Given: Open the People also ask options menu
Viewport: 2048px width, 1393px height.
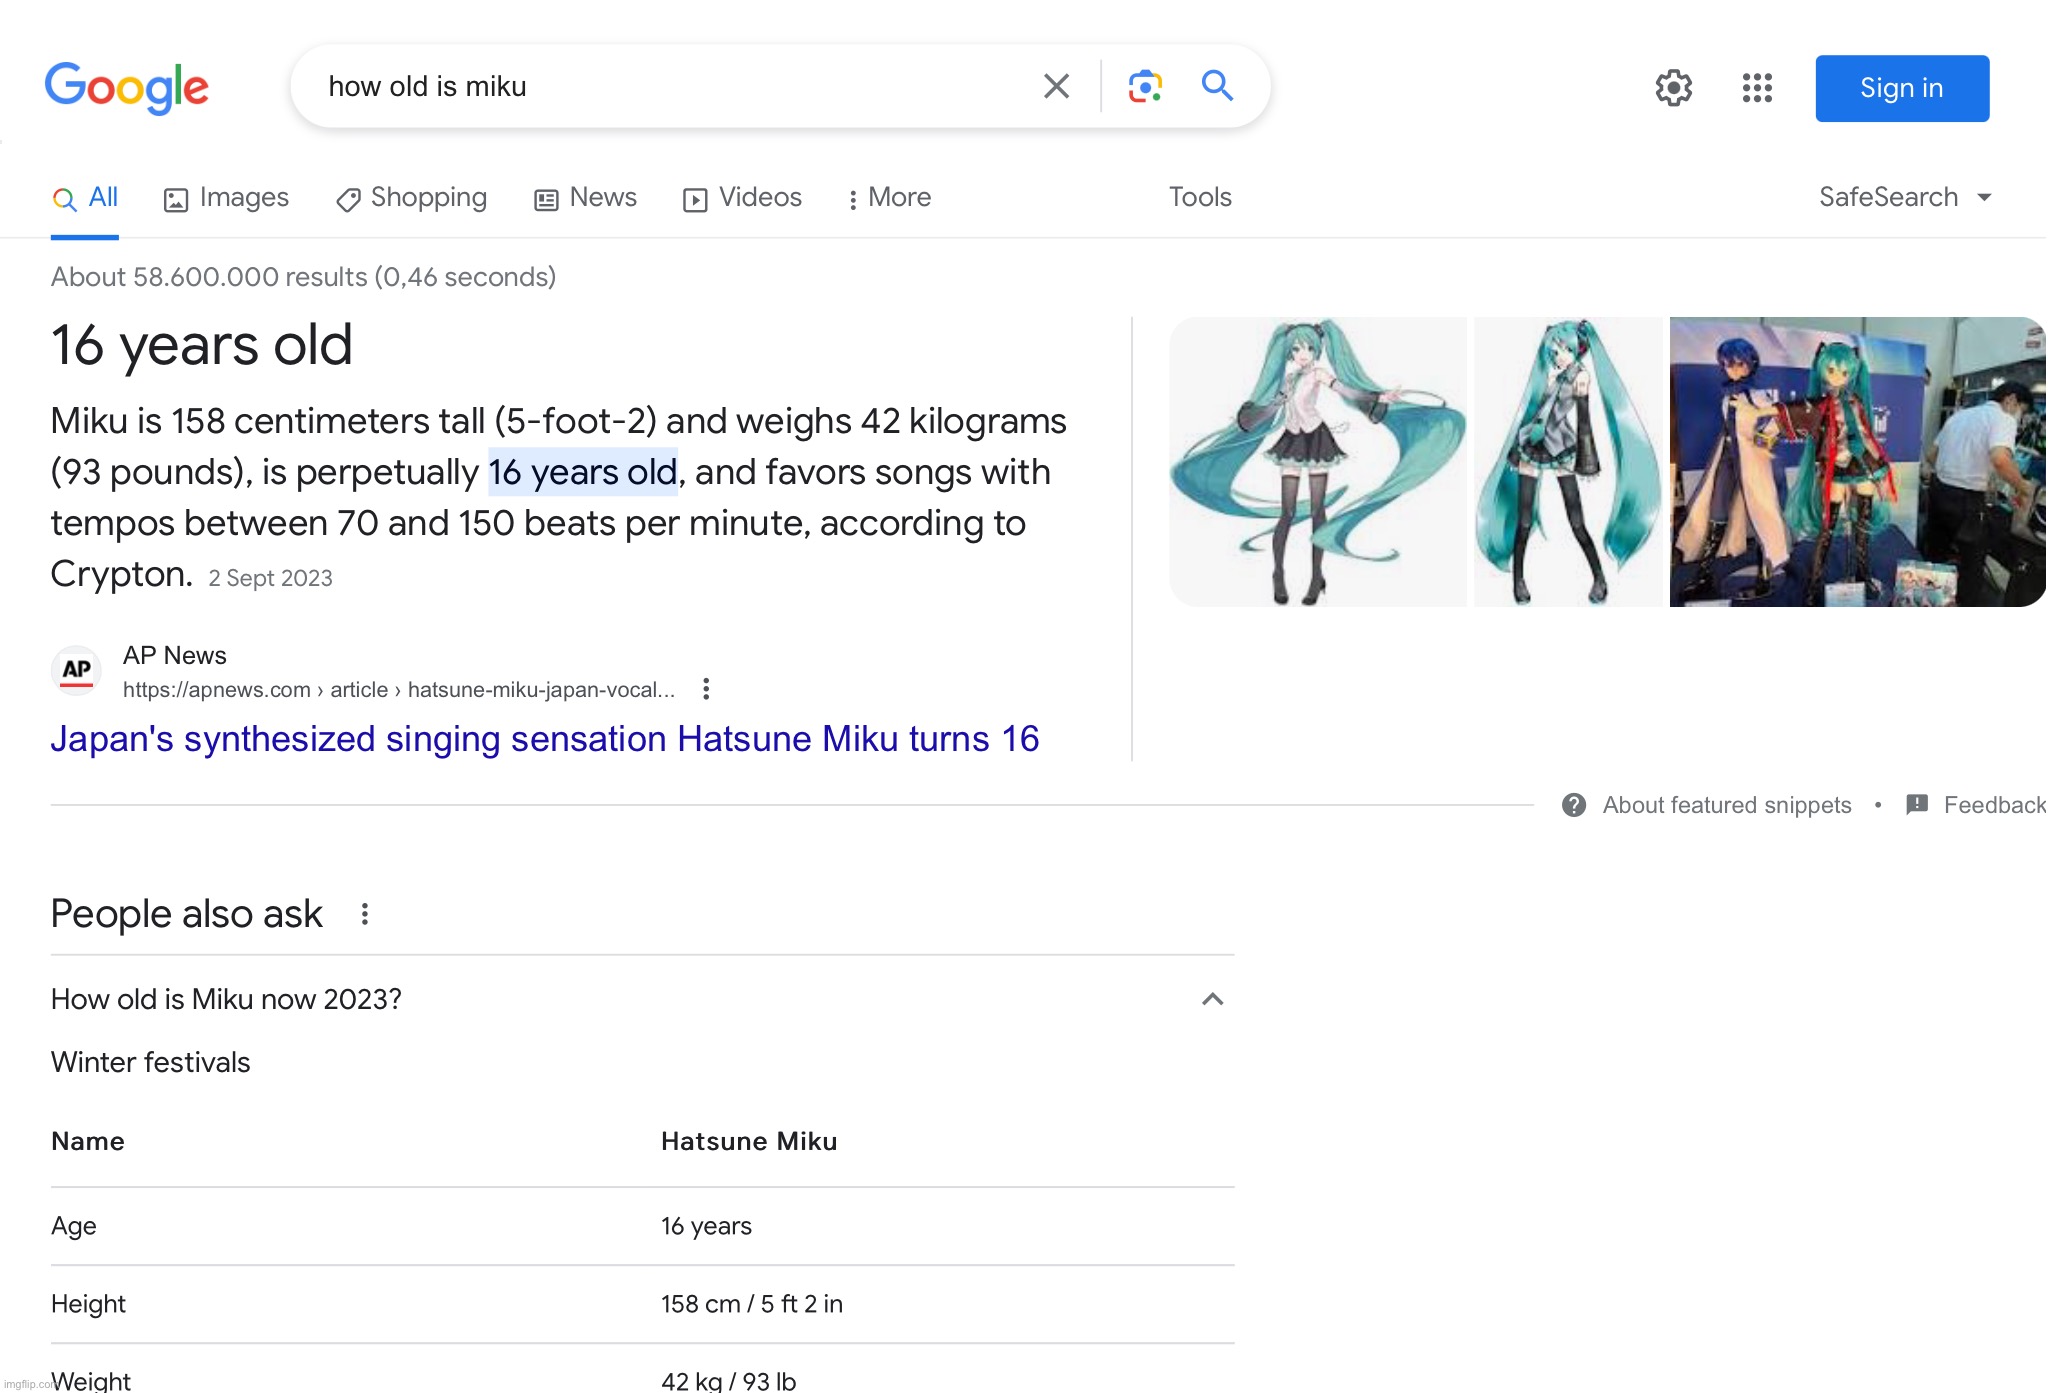Looking at the screenshot, I should pos(365,914).
